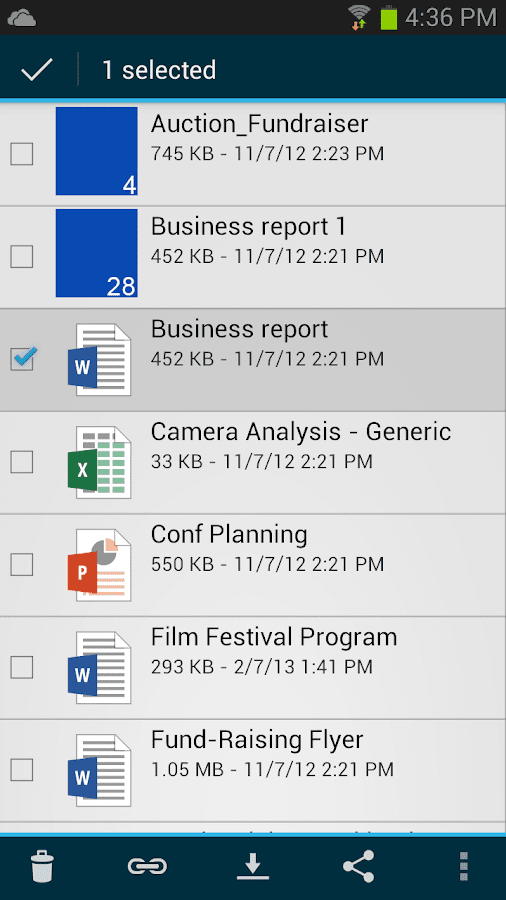Tap the PowerPoint icon for Conf Planning
The width and height of the screenshot is (506, 900).
(99, 565)
